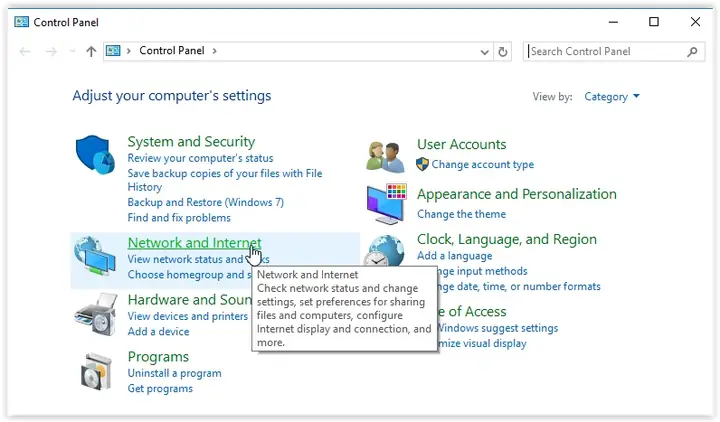Open User Accounts category
Image resolution: width=720 pixels, height=422 pixels.
(x=461, y=144)
